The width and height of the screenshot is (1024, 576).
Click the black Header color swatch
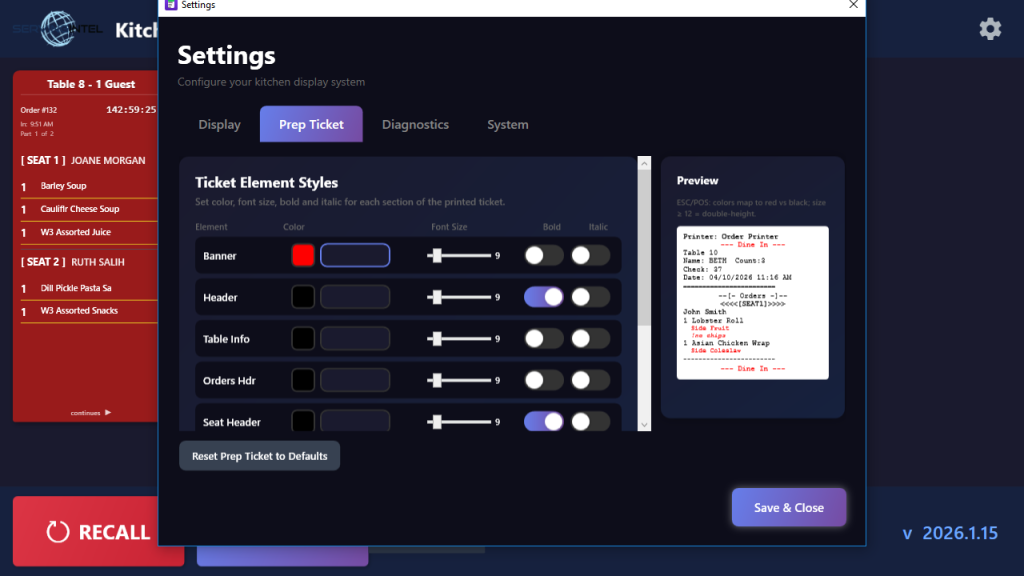tap(303, 297)
